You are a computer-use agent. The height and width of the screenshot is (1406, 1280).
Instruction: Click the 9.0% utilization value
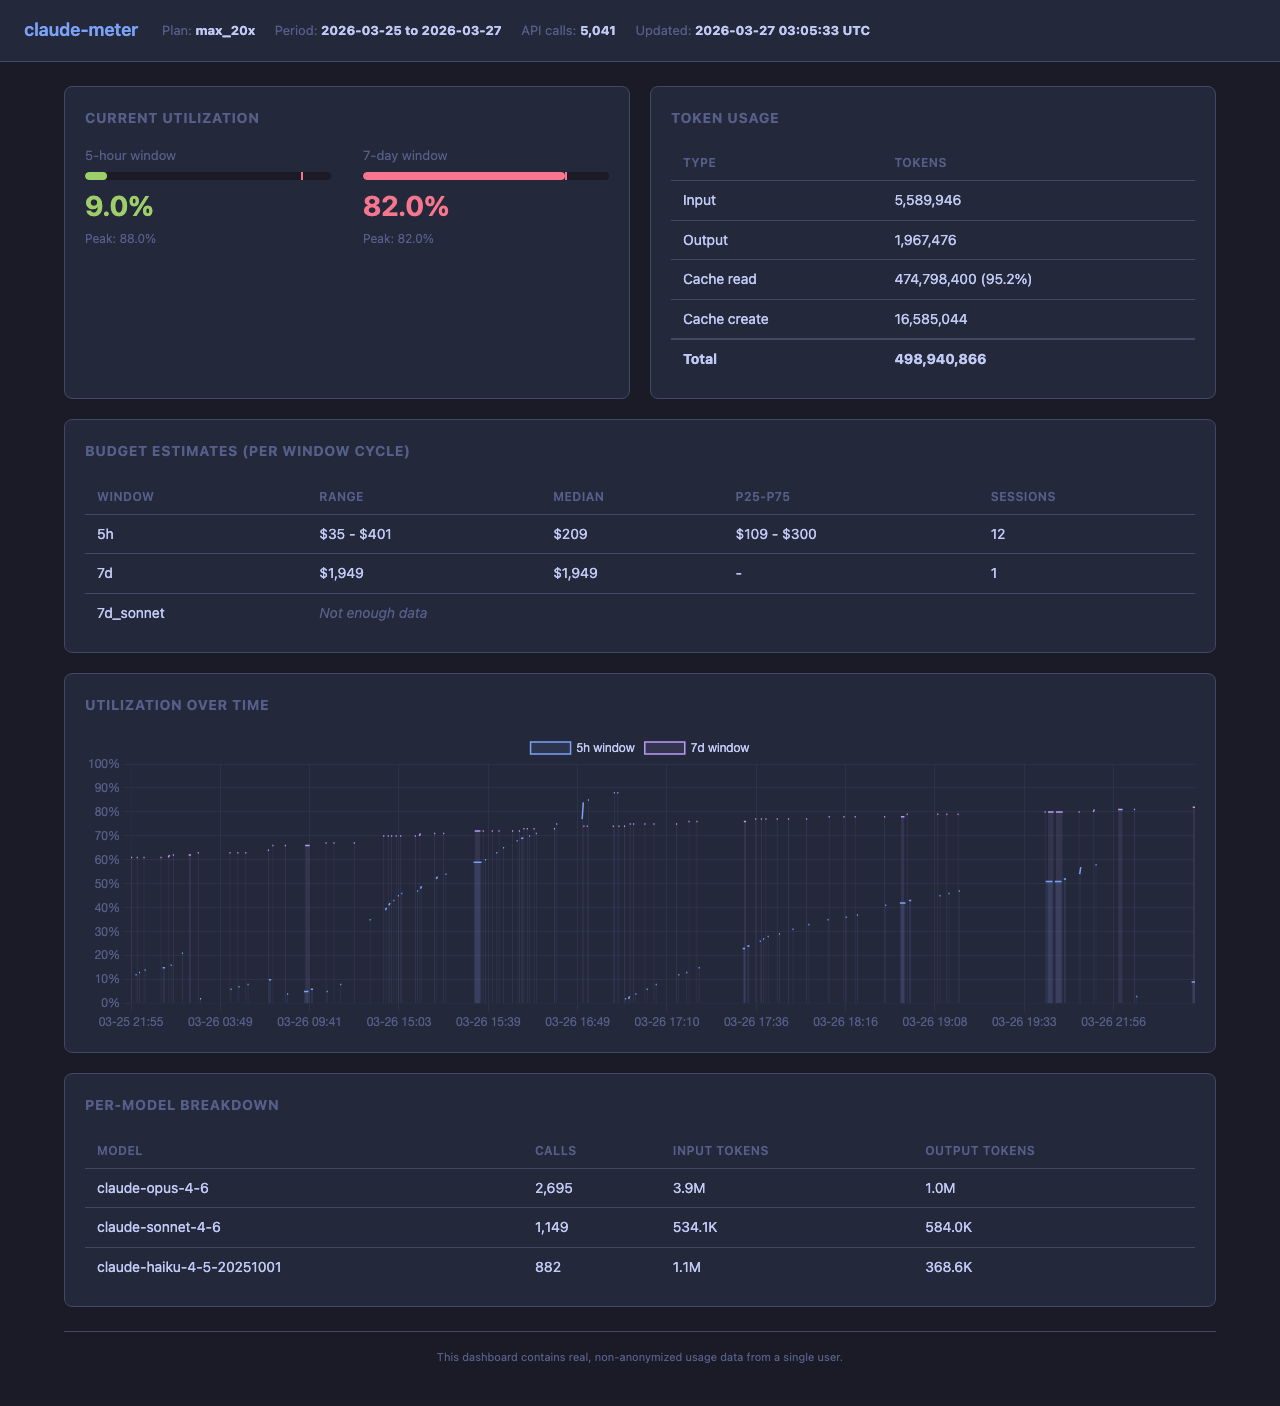tap(119, 208)
